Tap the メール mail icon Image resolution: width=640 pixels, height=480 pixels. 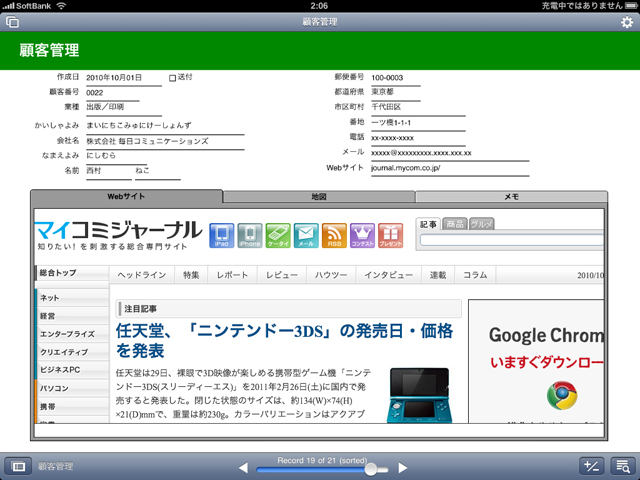306,236
